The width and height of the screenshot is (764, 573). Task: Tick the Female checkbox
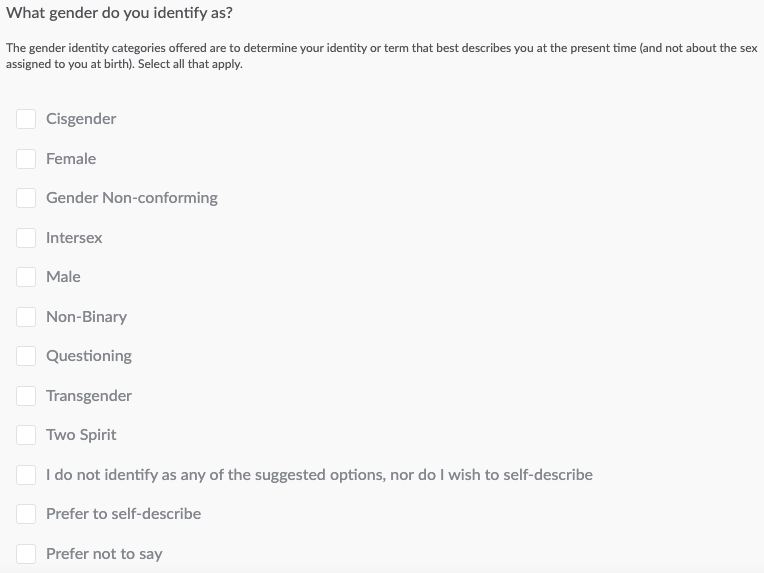[26, 159]
